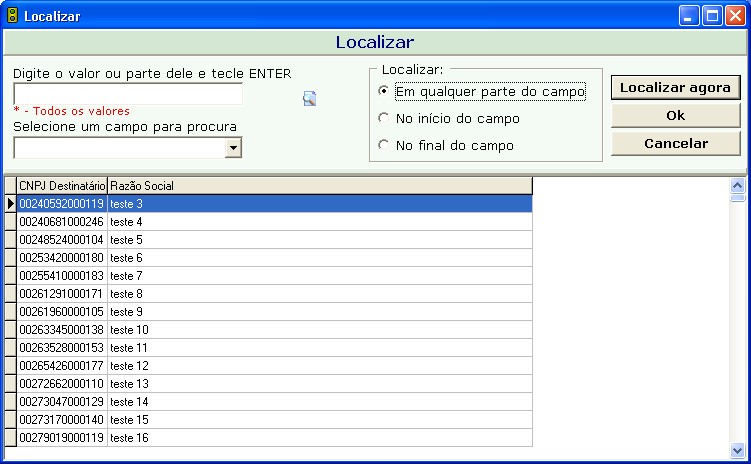Click the 'Razão Social' column header
This screenshot has height=464, width=751.
(319, 186)
